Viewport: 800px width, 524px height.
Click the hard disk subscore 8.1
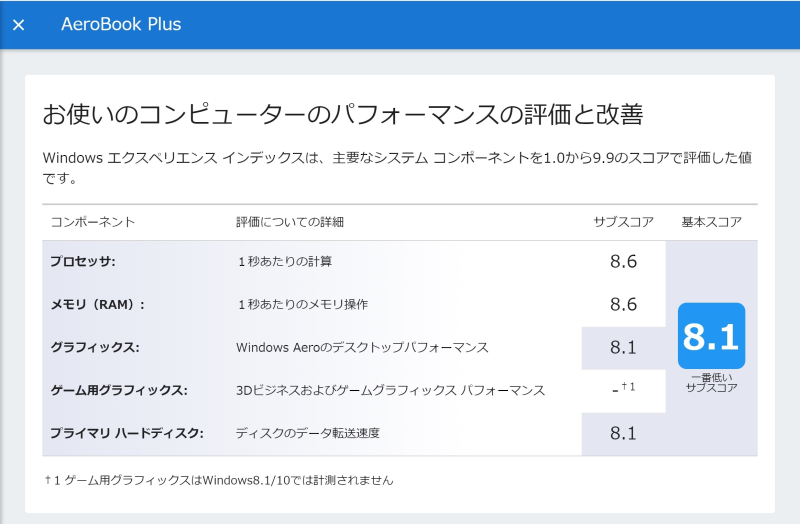point(623,433)
